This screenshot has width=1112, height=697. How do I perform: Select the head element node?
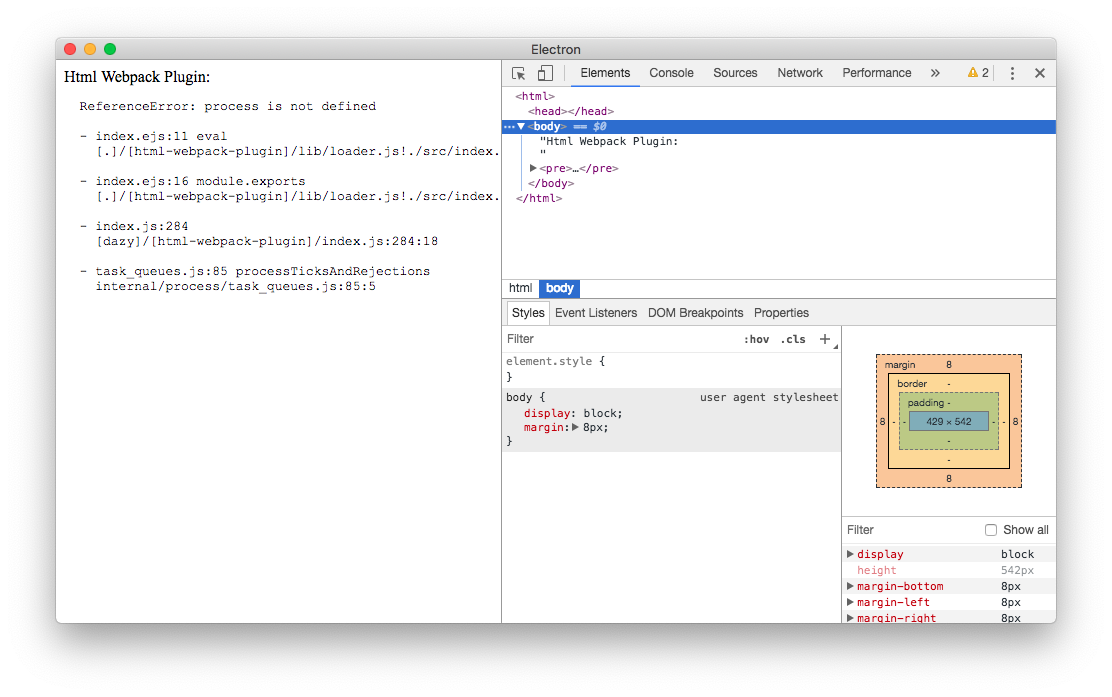pyautogui.click(x=571, y=111)
